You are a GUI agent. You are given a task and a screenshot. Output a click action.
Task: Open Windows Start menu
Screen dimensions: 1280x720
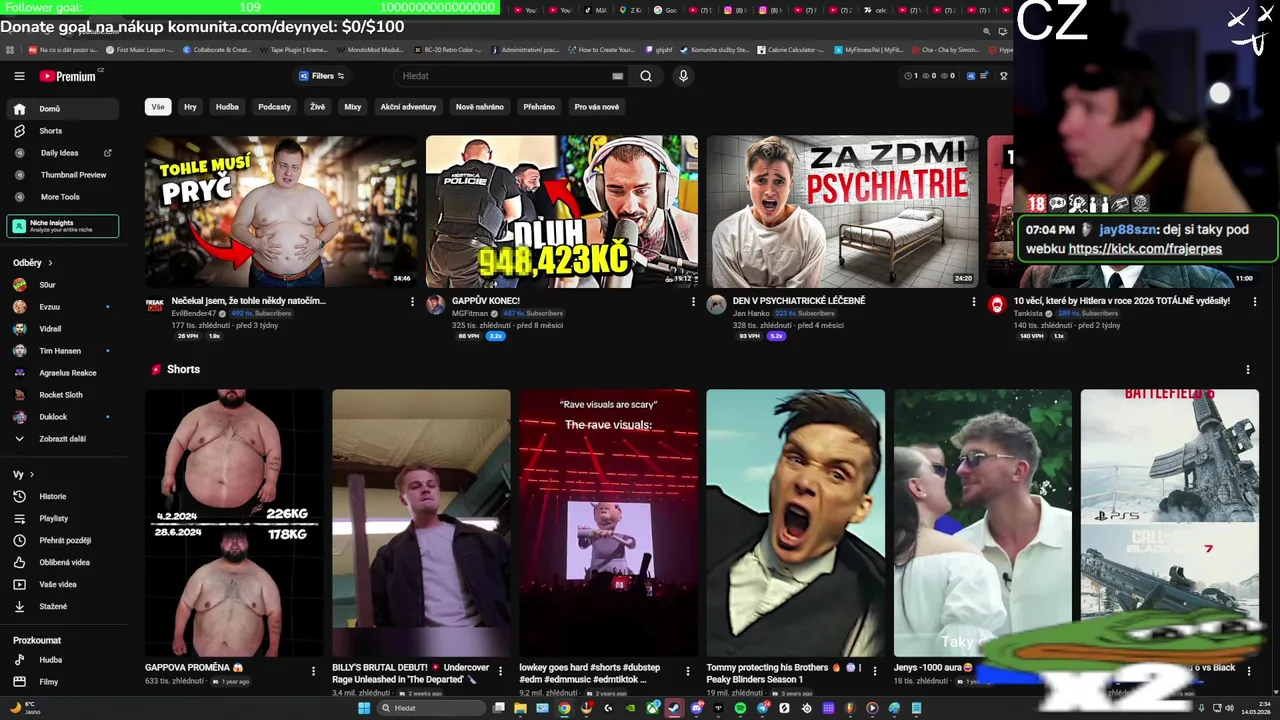point(364,708)
